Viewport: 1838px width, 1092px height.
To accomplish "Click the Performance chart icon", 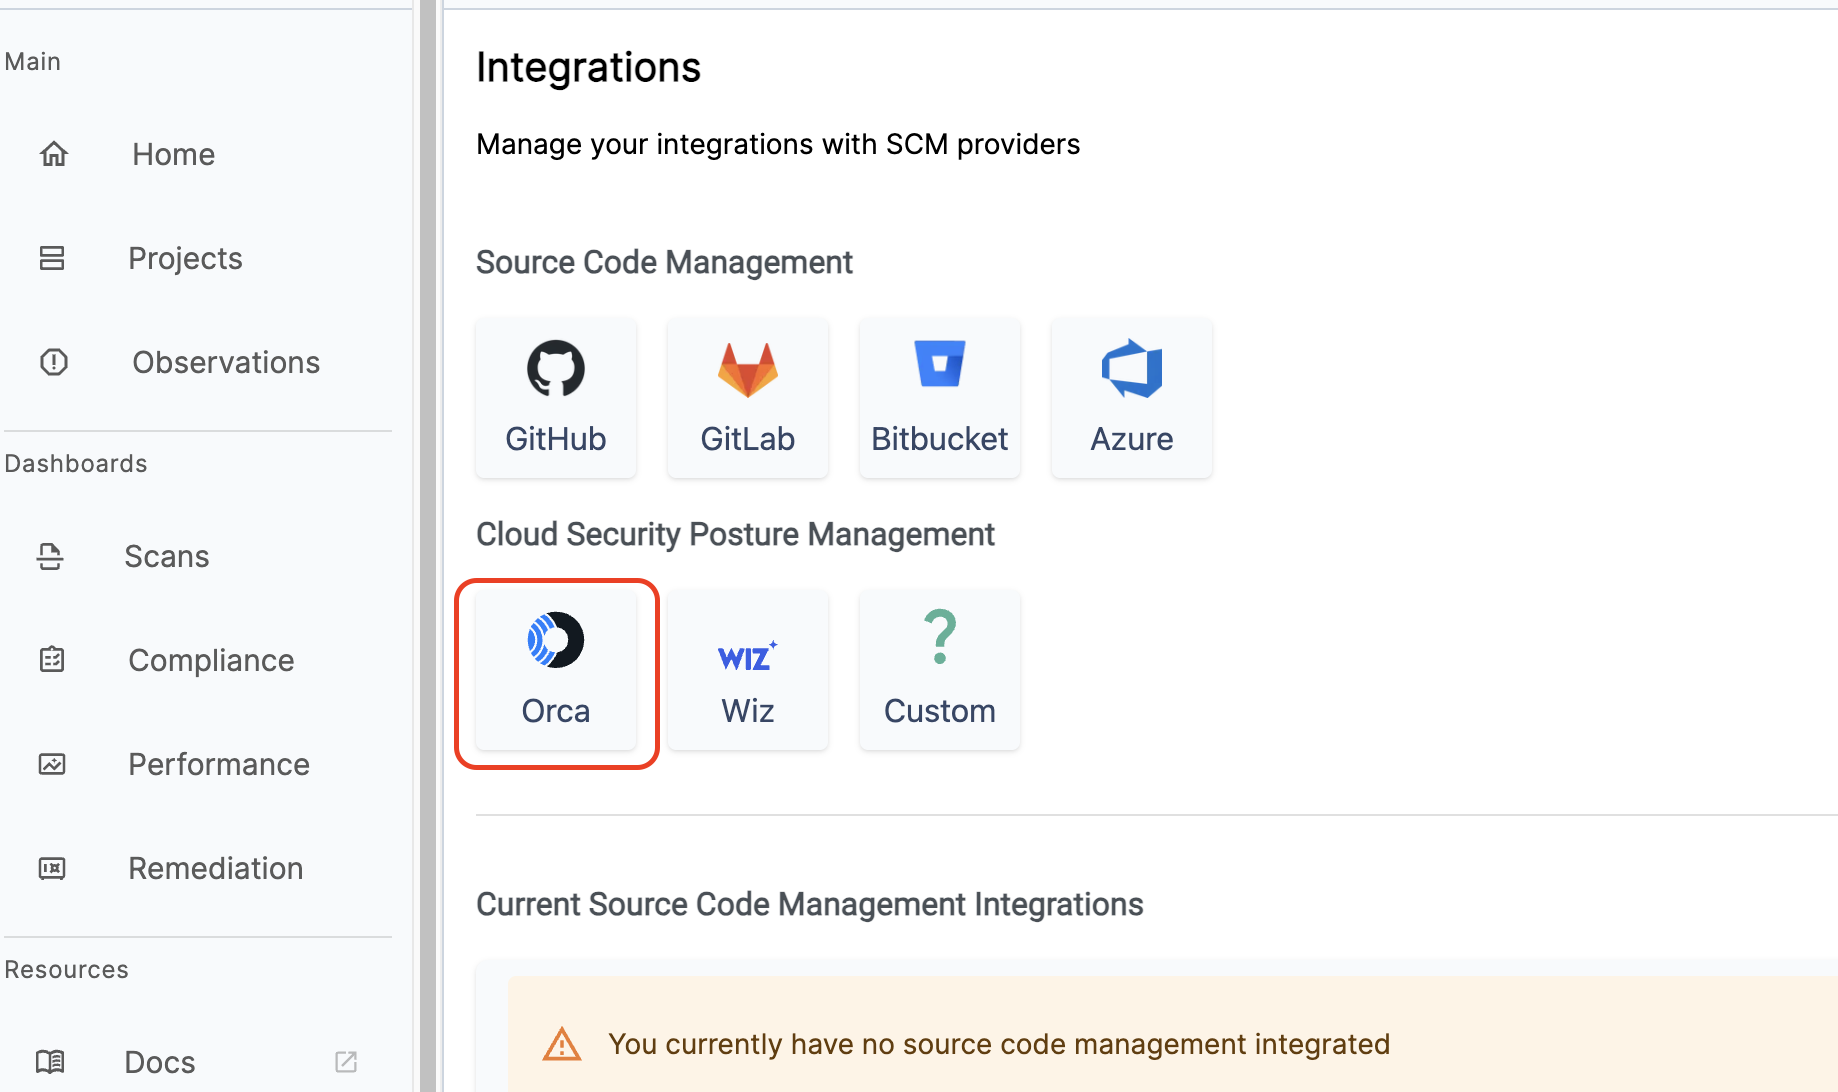I will pos(52,764).
